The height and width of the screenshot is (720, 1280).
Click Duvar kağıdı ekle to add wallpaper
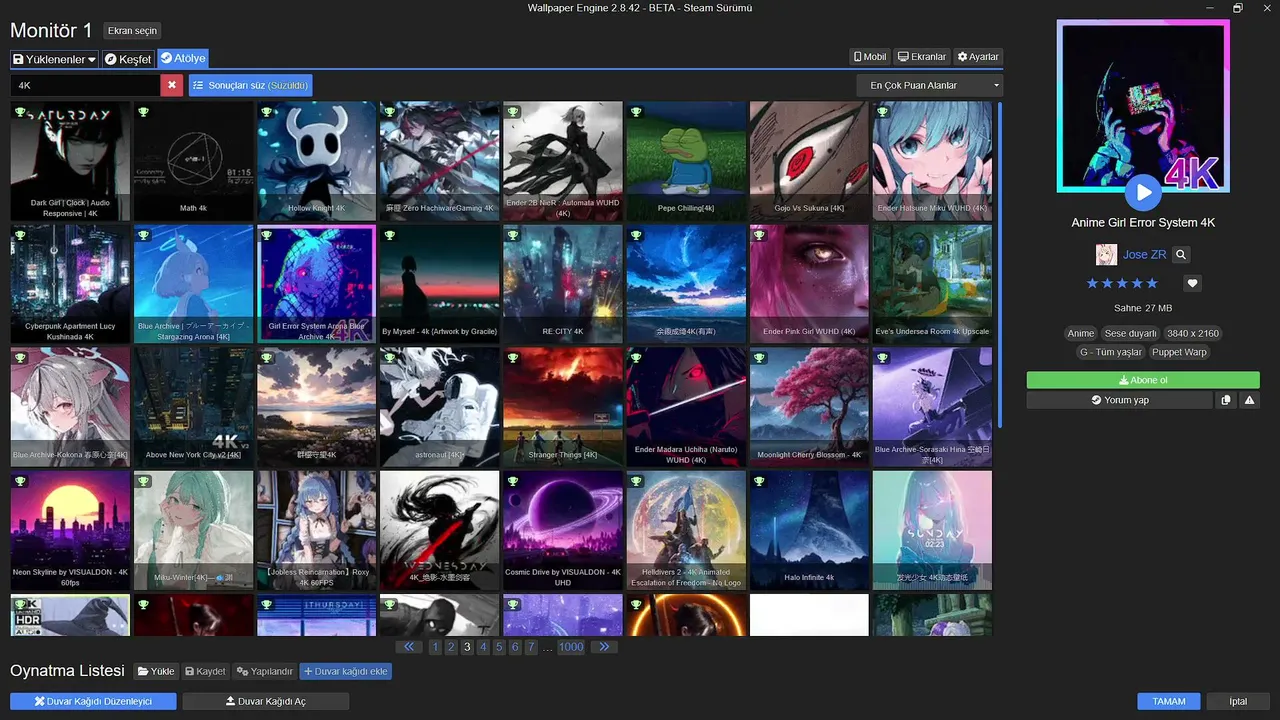[345, 672]
